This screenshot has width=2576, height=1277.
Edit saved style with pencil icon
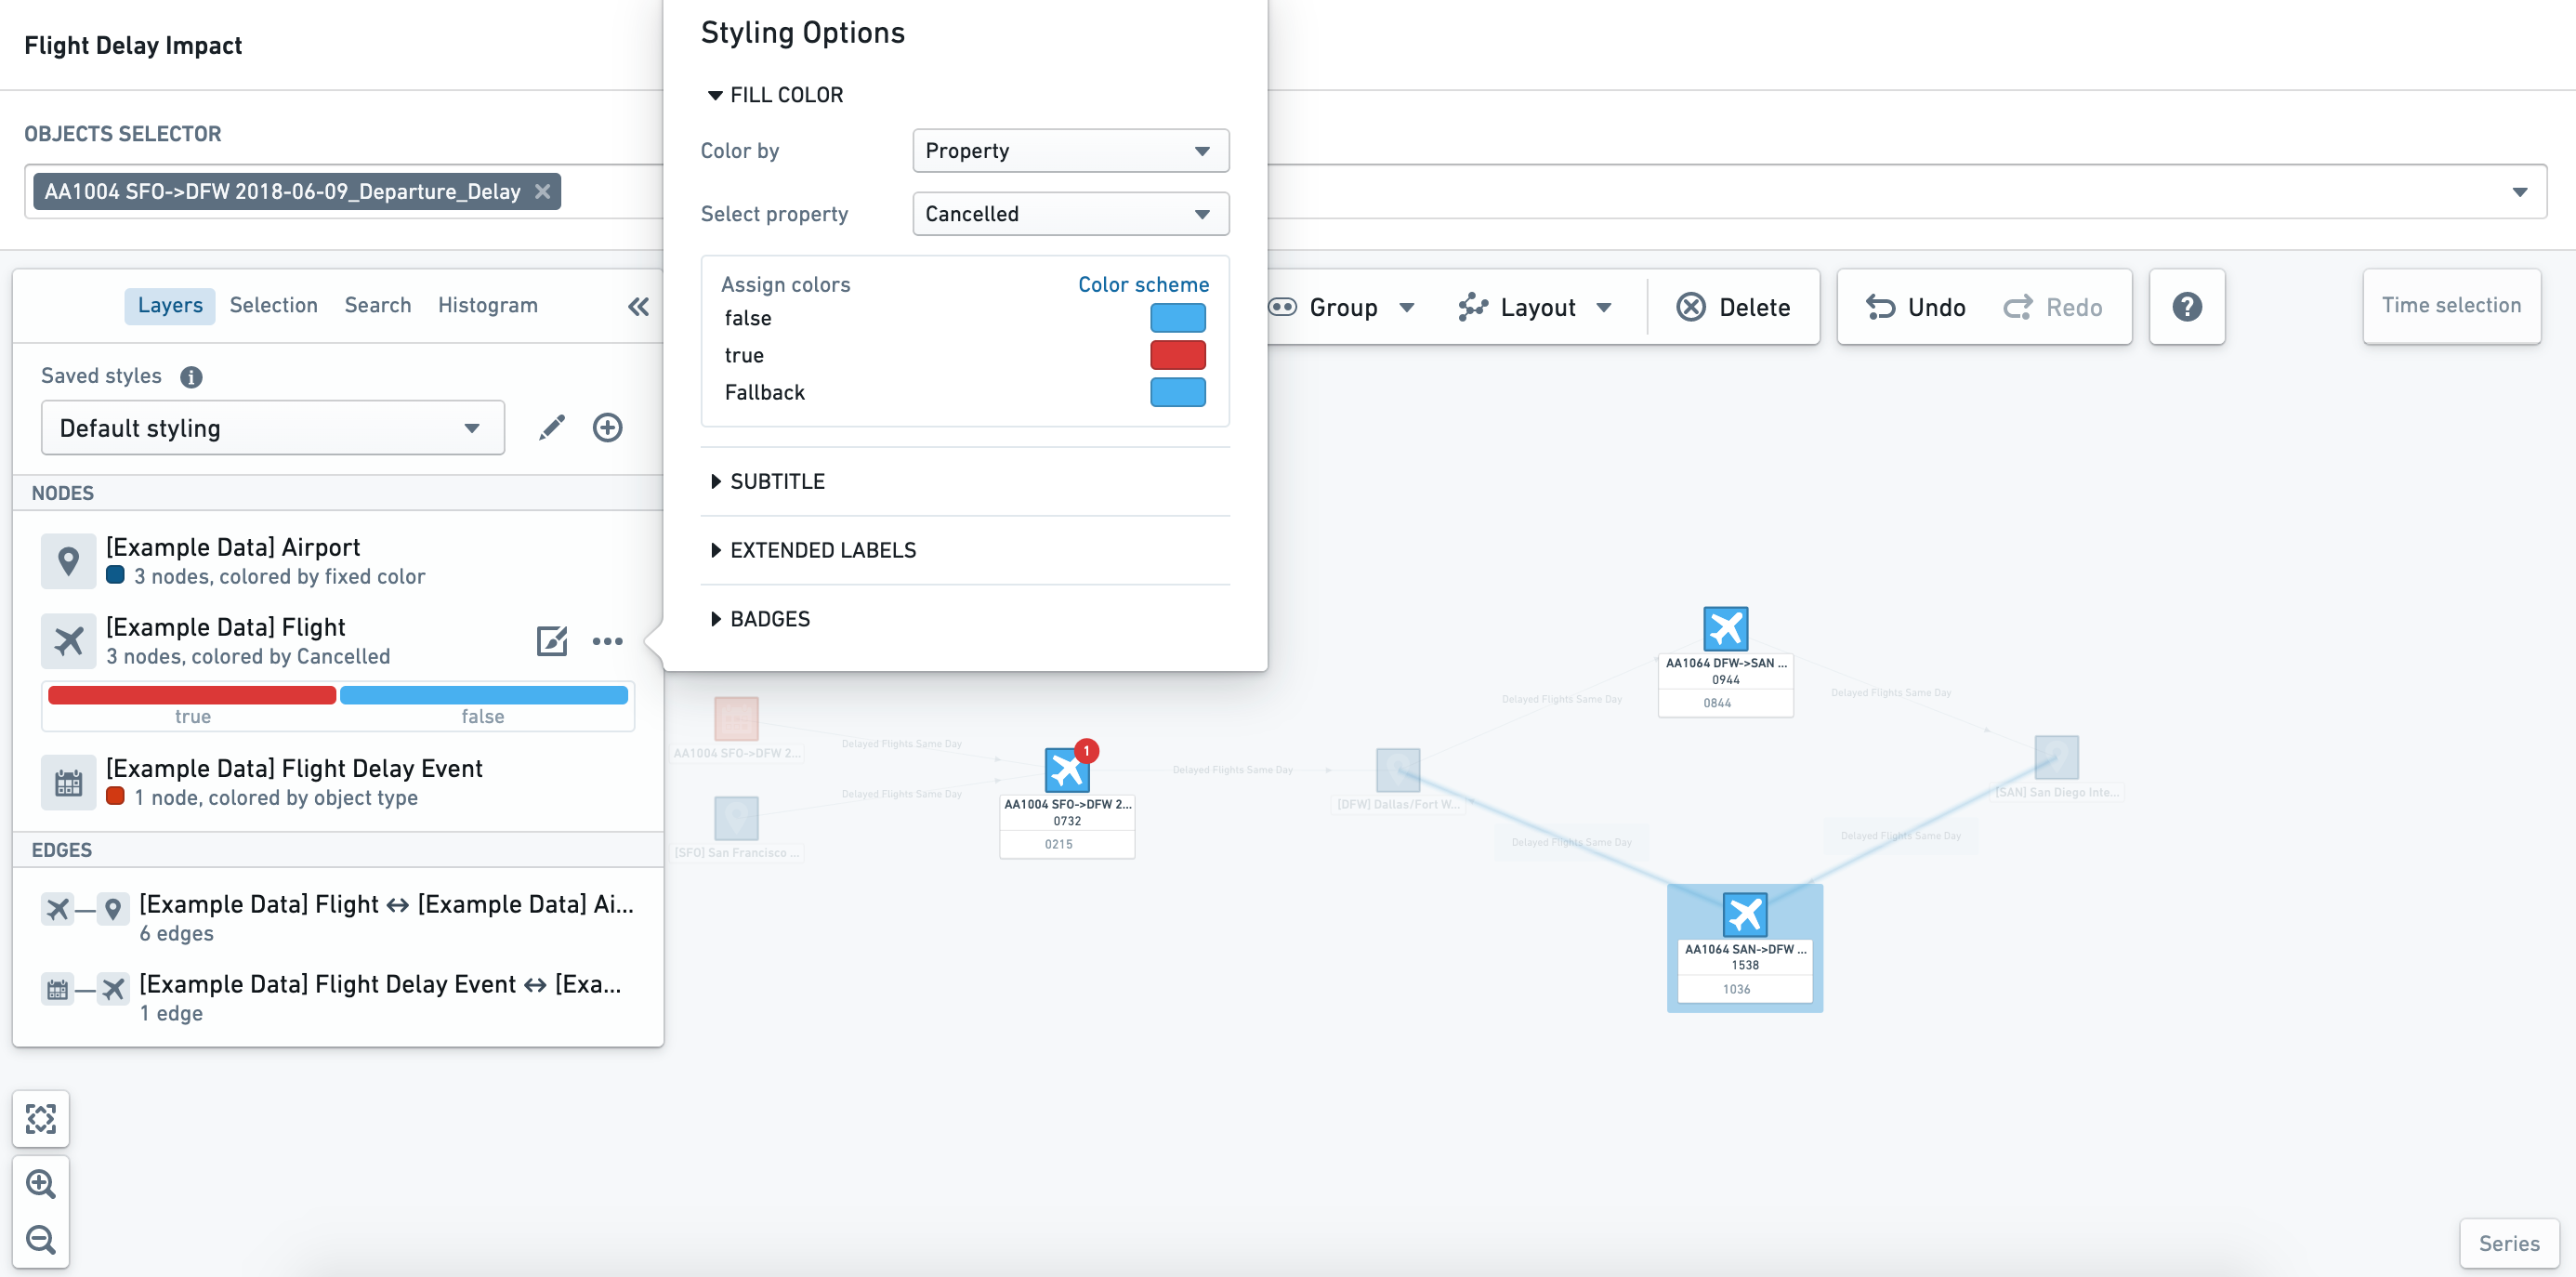pyautogui.click(x=552, y=428)
